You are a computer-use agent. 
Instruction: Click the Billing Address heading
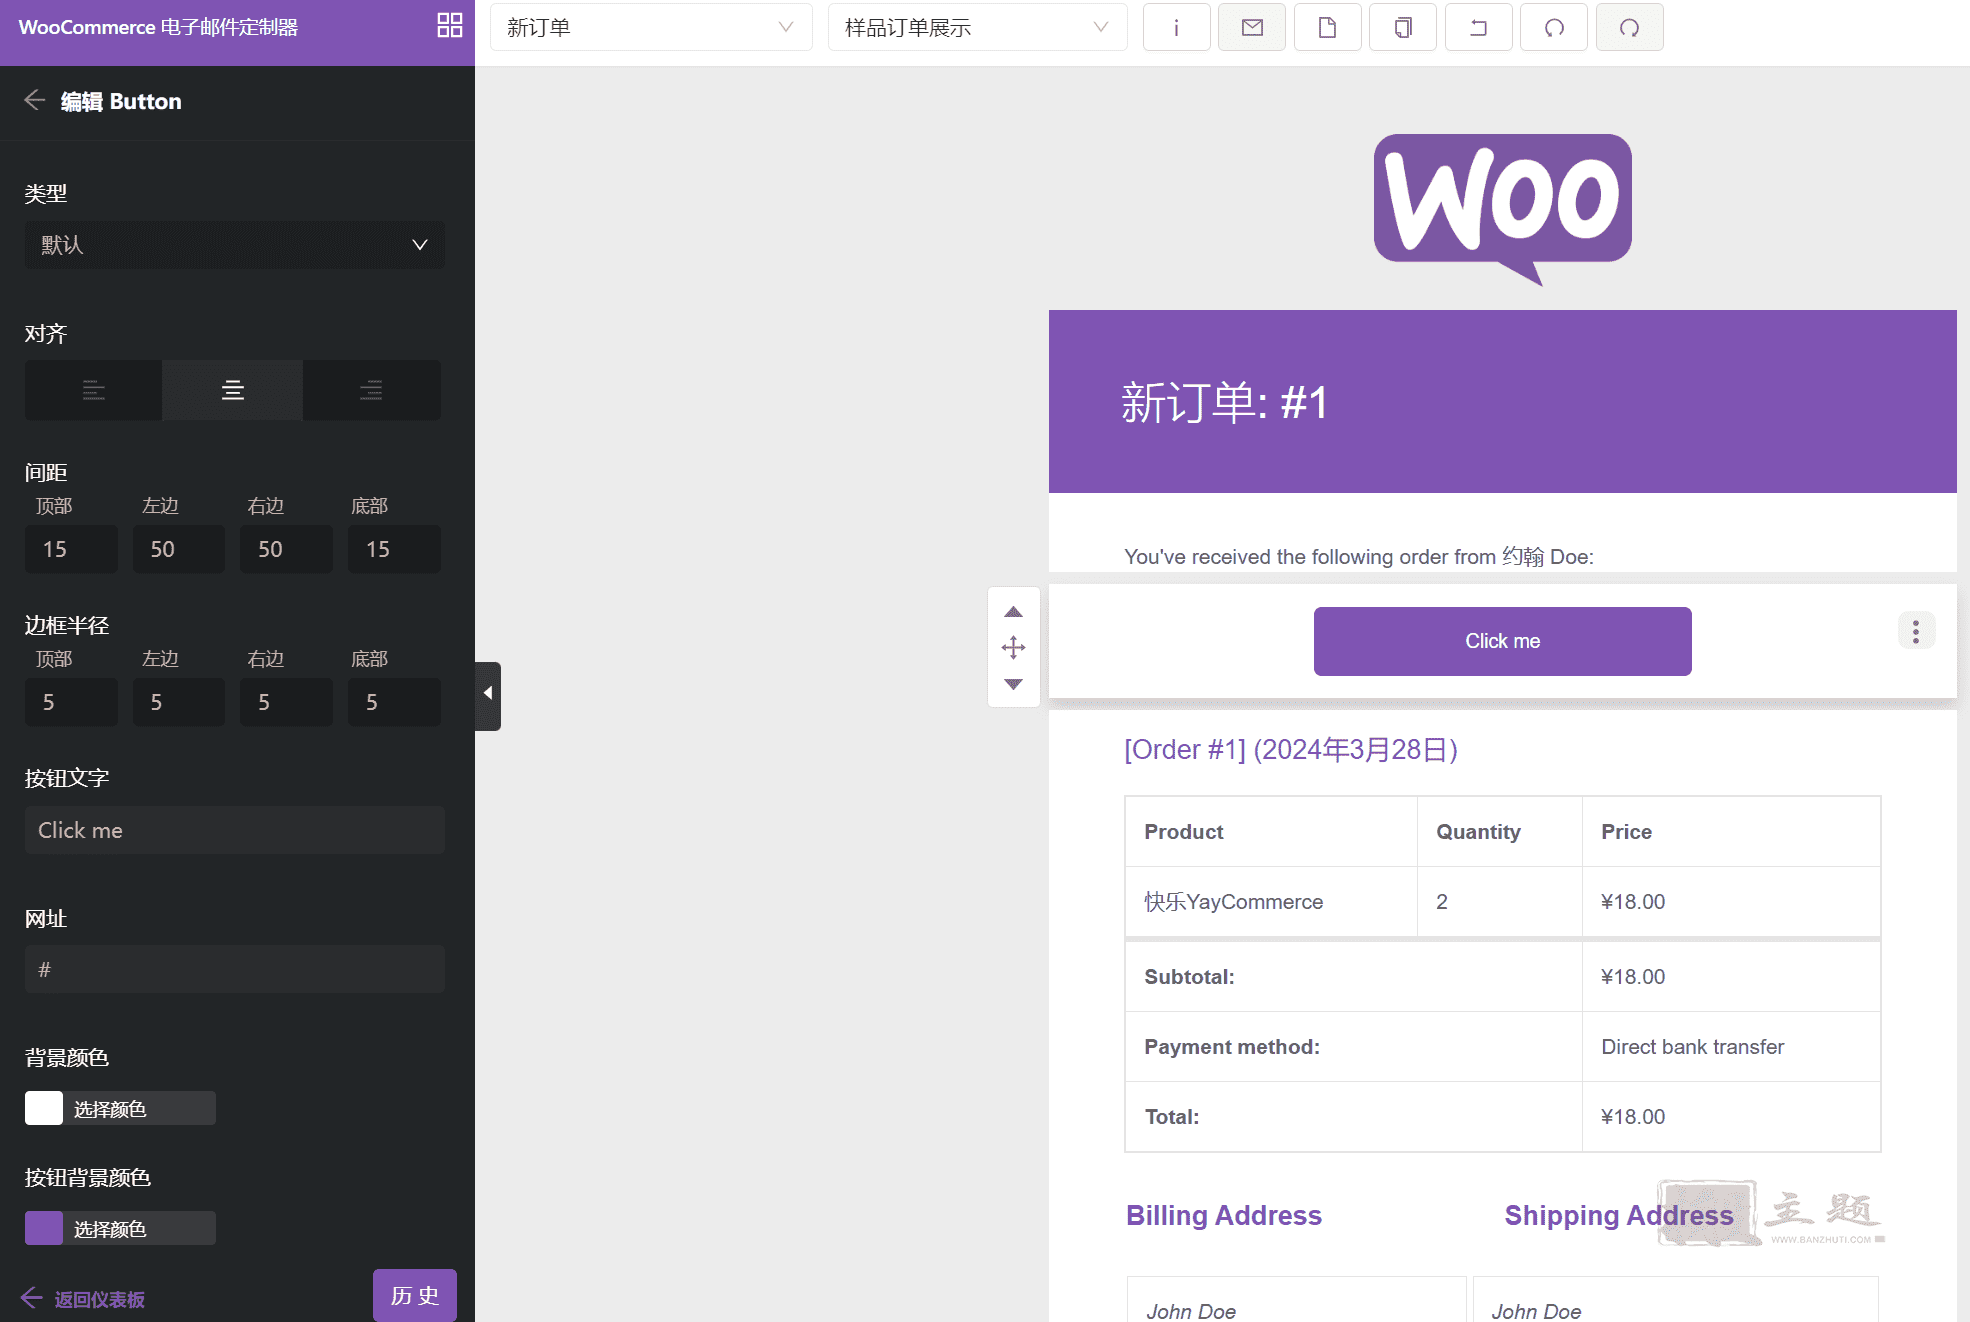point(1224,1215)
